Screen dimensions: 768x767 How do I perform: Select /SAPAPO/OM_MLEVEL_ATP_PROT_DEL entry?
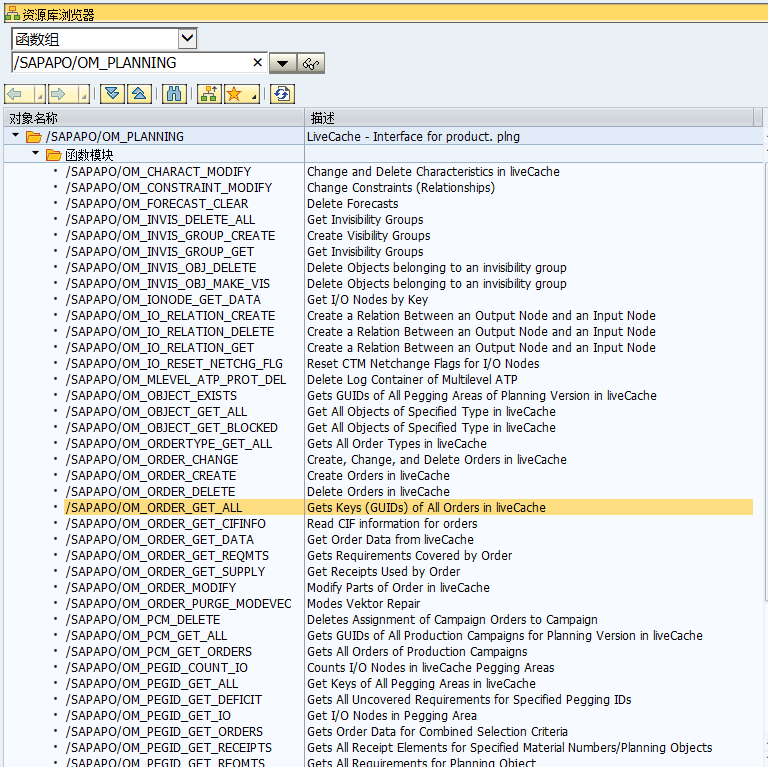point(176,380)
